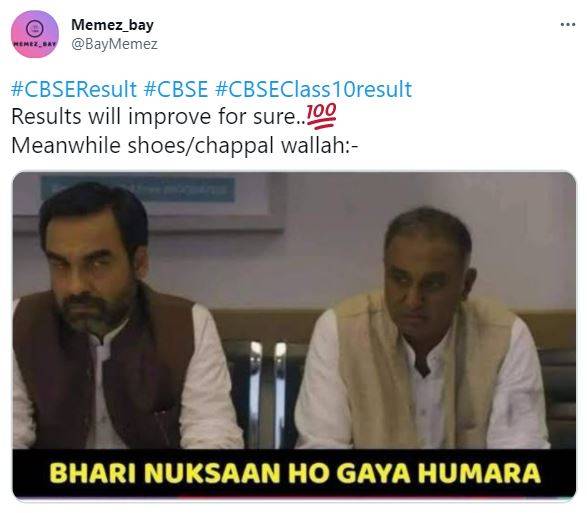Click the small circle logo inside the avatar
The width and height of the screenshot is (587, 513).
click(35, 29)
